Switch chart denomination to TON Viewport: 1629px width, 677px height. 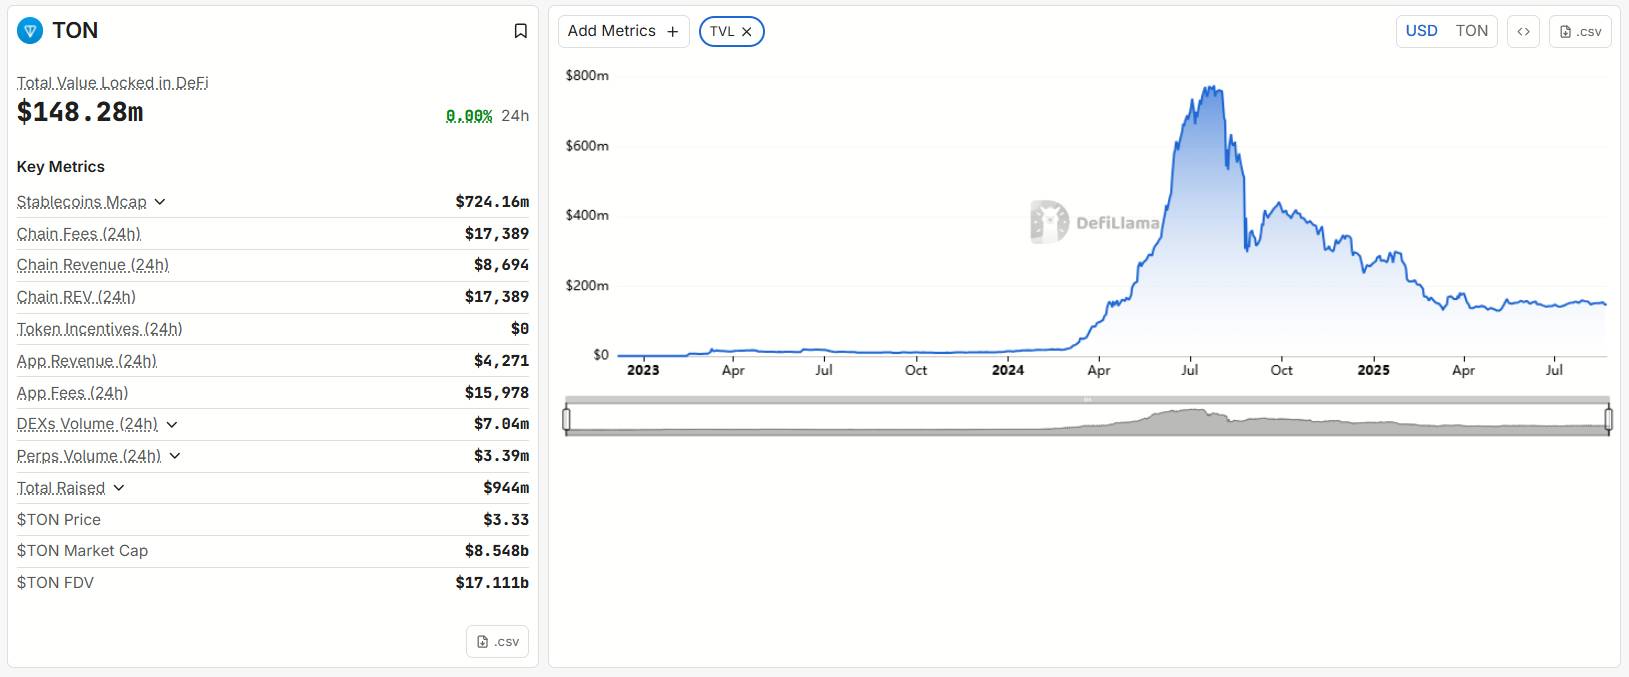[x=1471, y=31]
